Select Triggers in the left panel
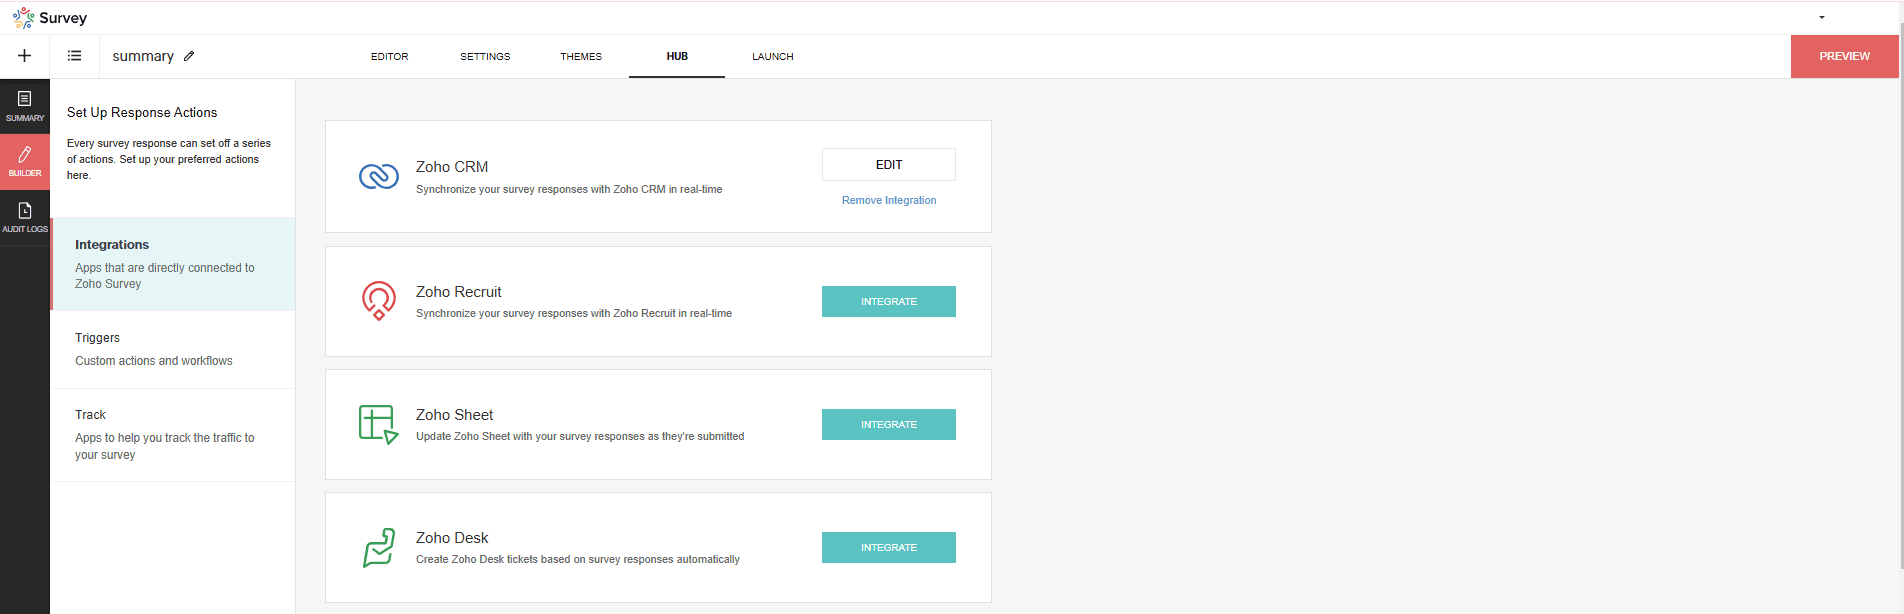1904x614 pixels. [173, 349]
